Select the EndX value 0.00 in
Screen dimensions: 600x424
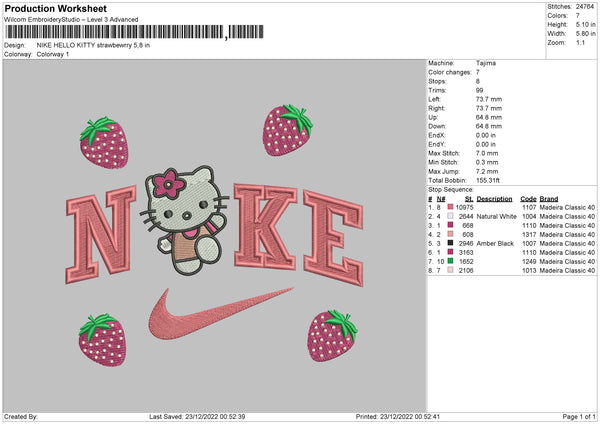(486, 135)
